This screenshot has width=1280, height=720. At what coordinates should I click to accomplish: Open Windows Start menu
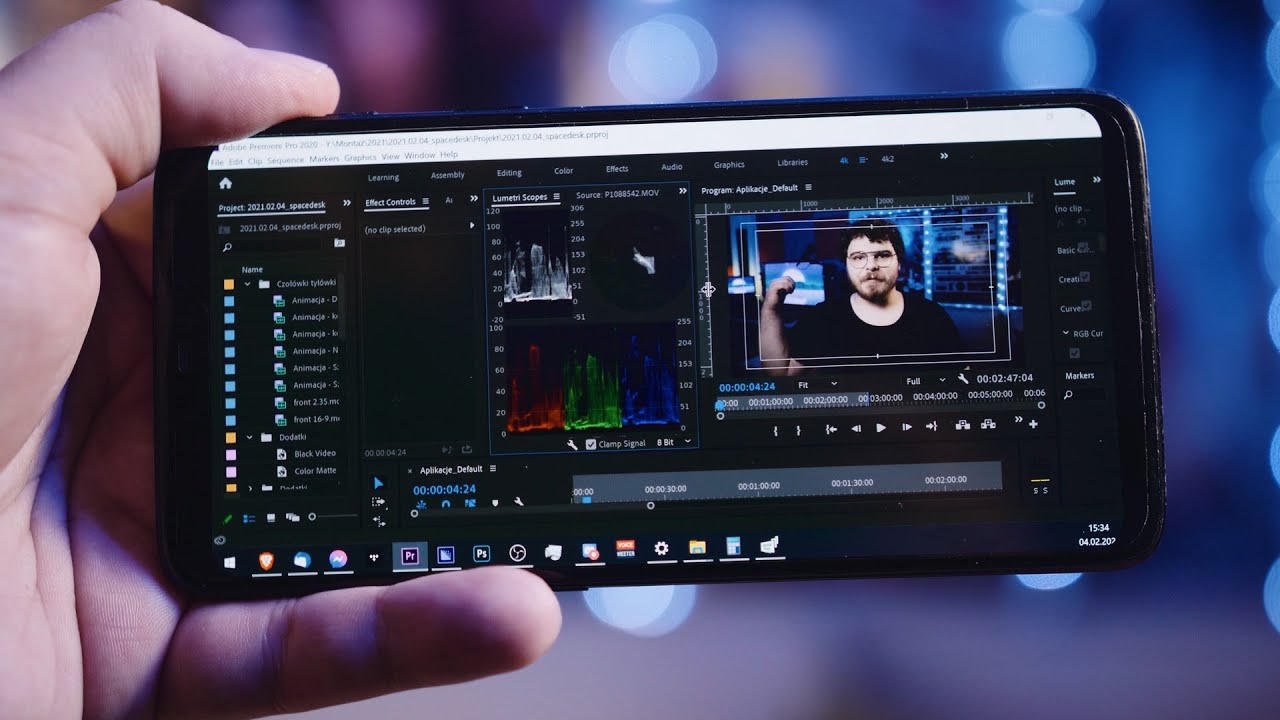click(229, 563)
